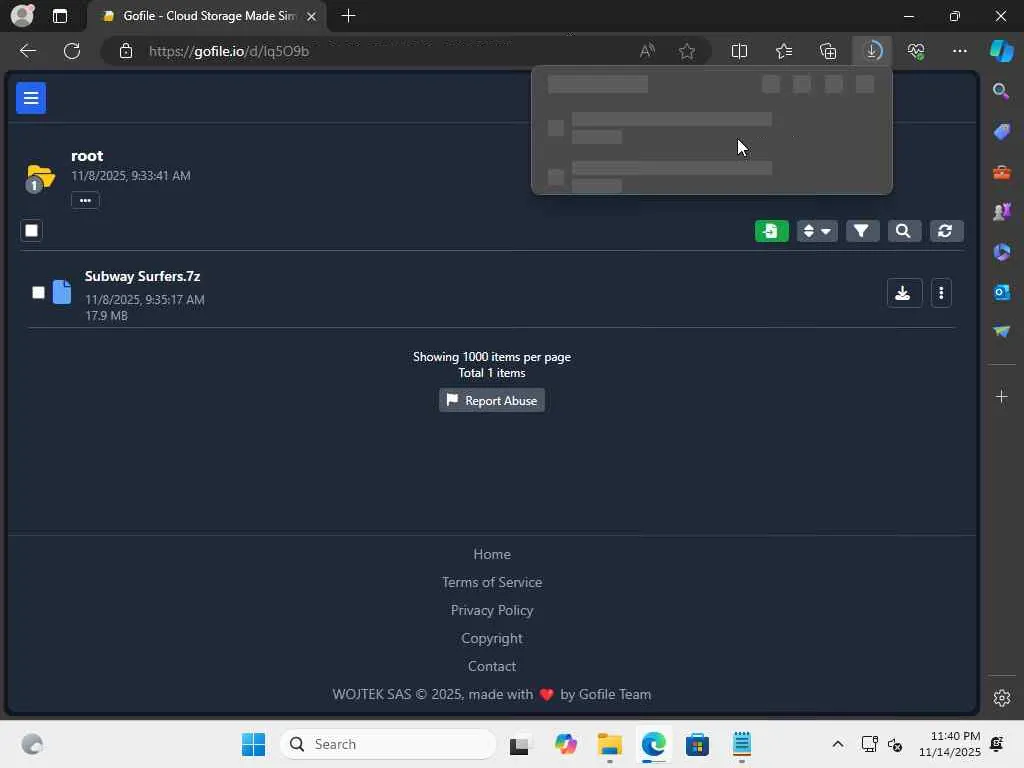Open Edge Settings and more menu
The height and width of the screenshot is (768, 1024).
point(959,51)
